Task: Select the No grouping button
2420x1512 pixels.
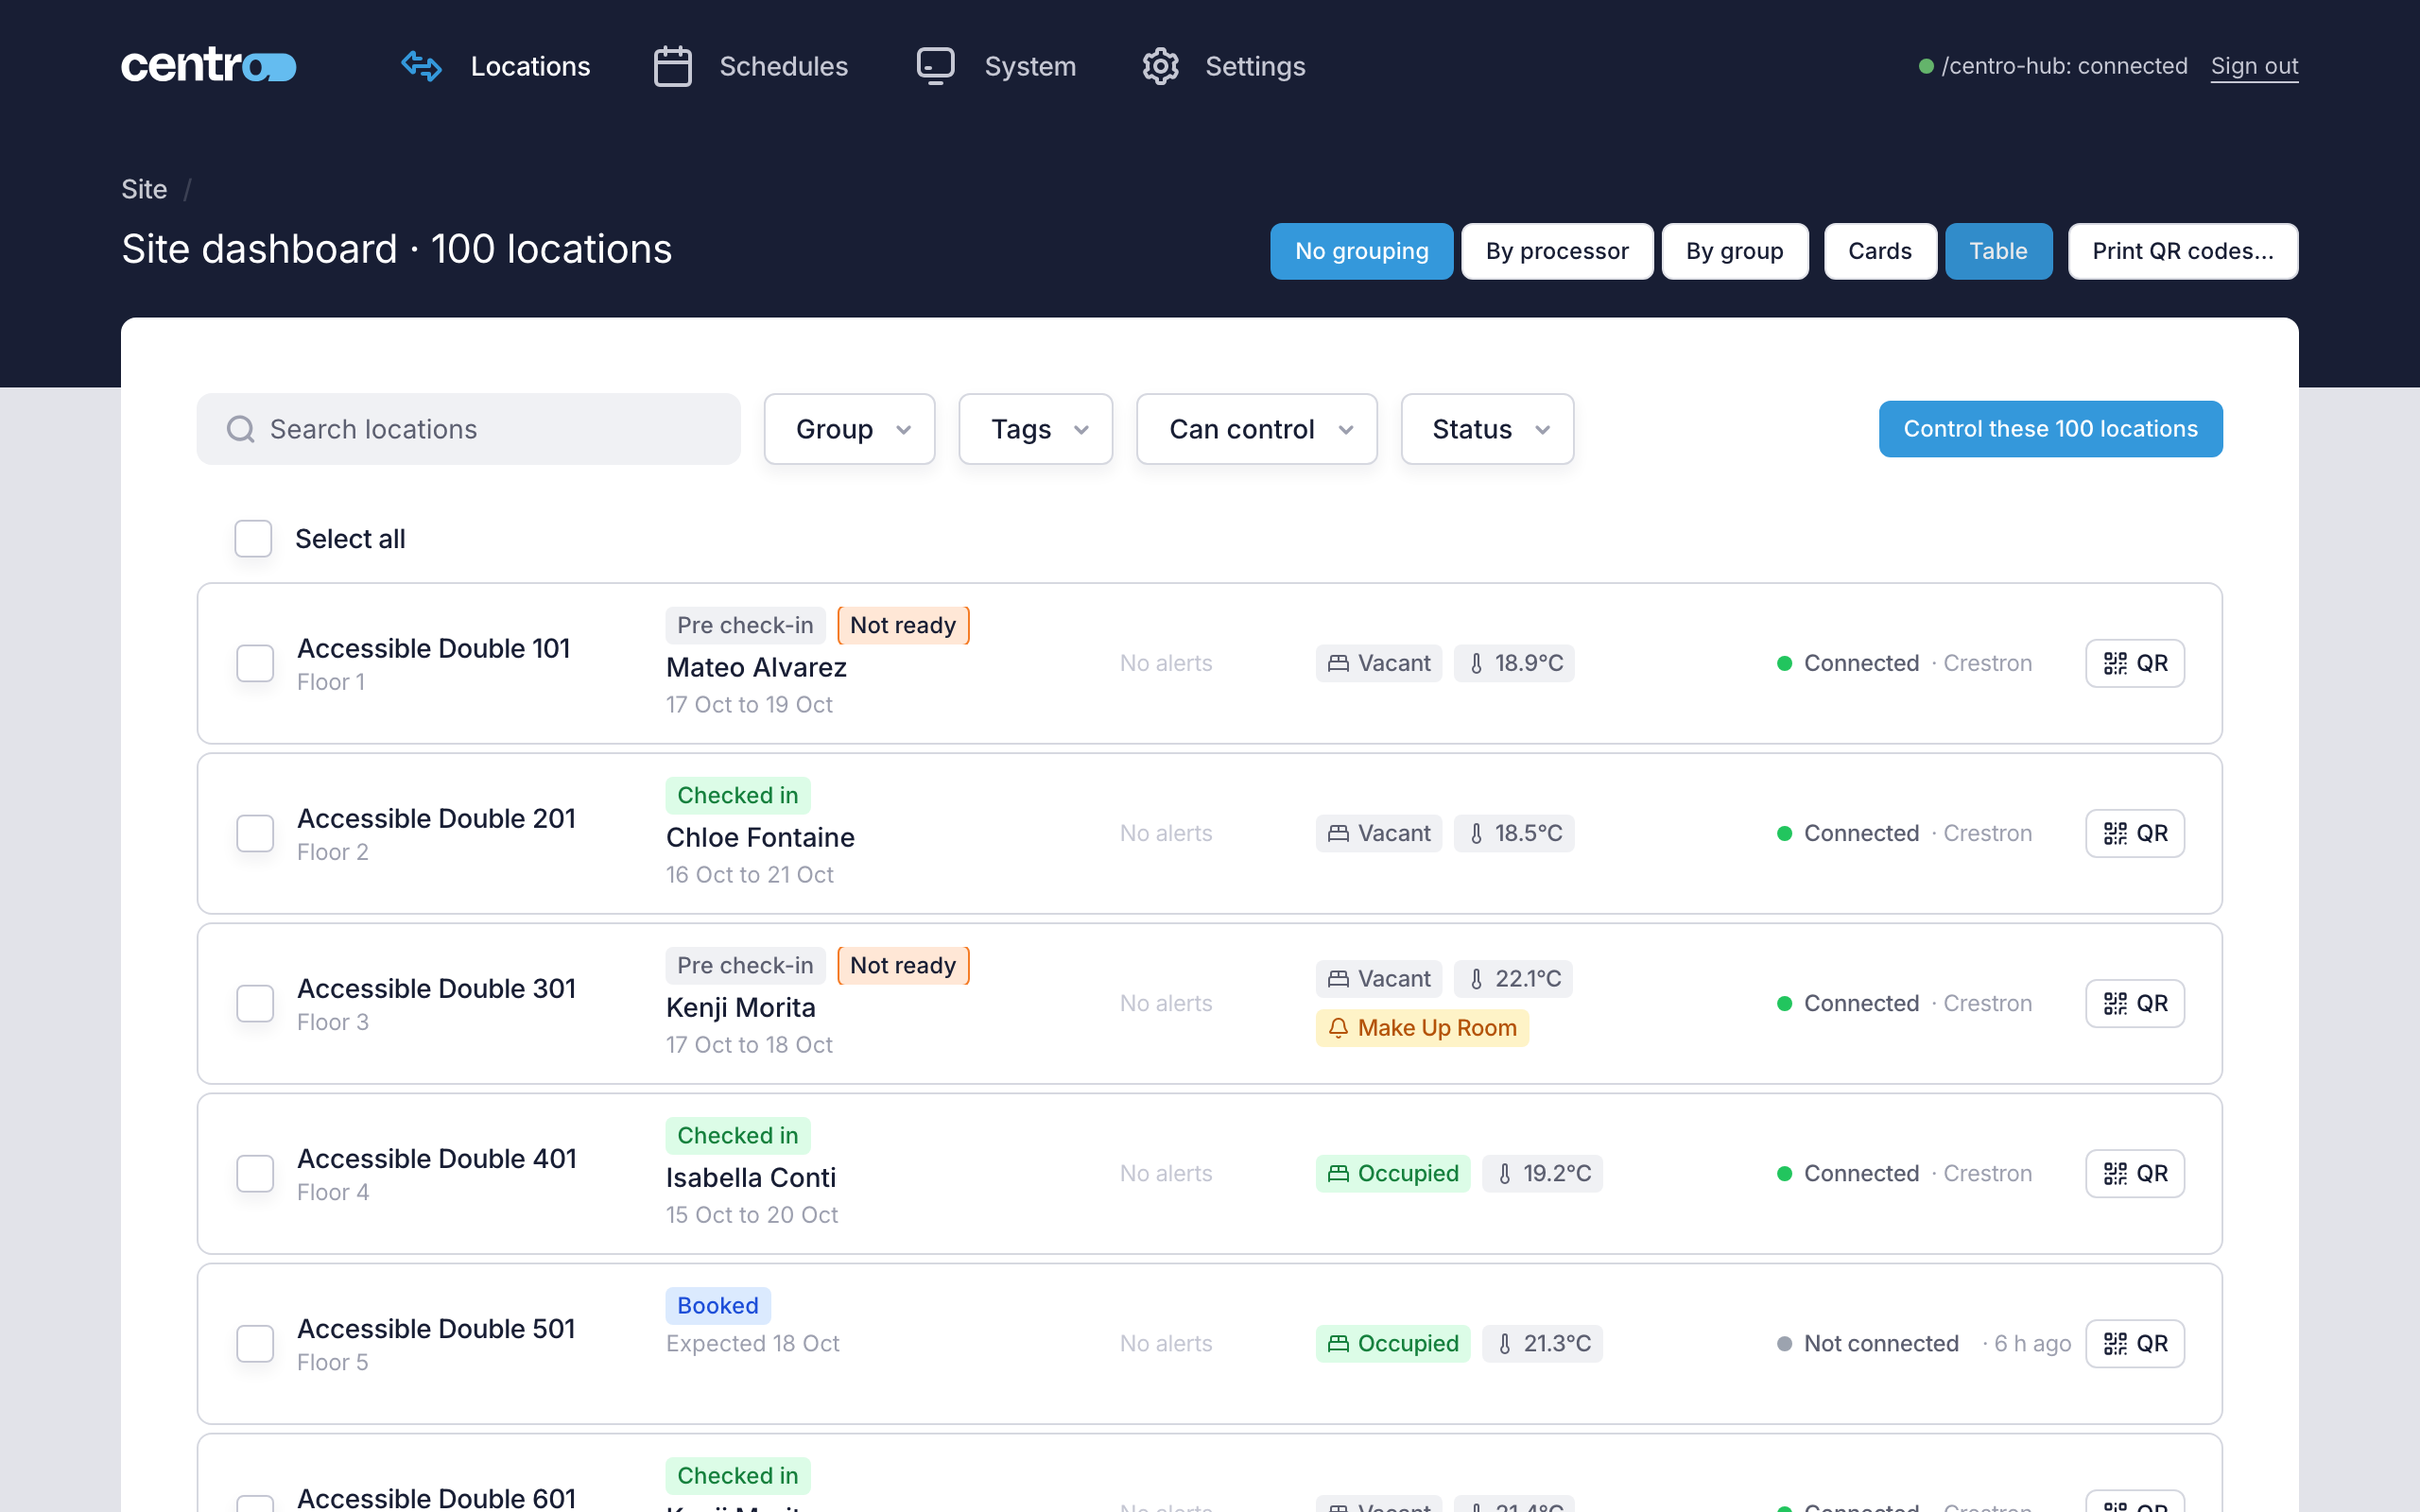Action: point(1361,251)
